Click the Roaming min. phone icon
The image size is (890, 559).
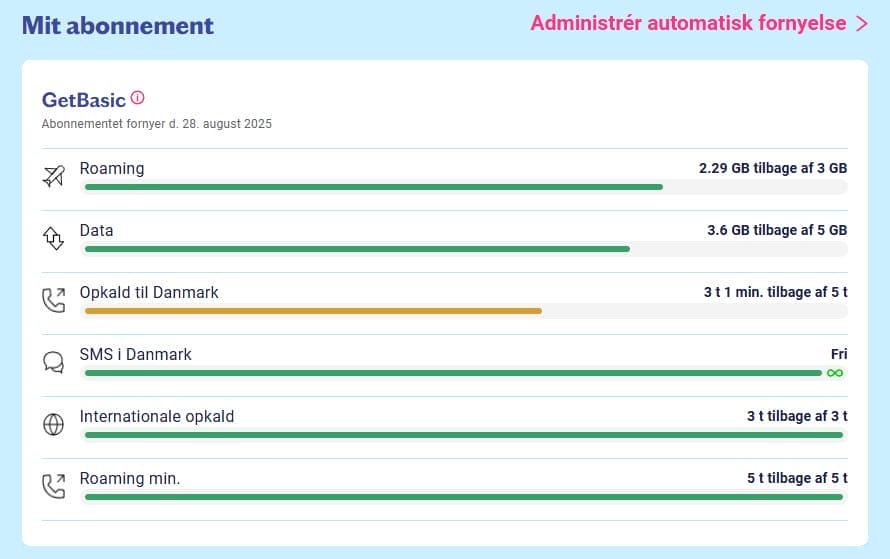tap(53, 486)
